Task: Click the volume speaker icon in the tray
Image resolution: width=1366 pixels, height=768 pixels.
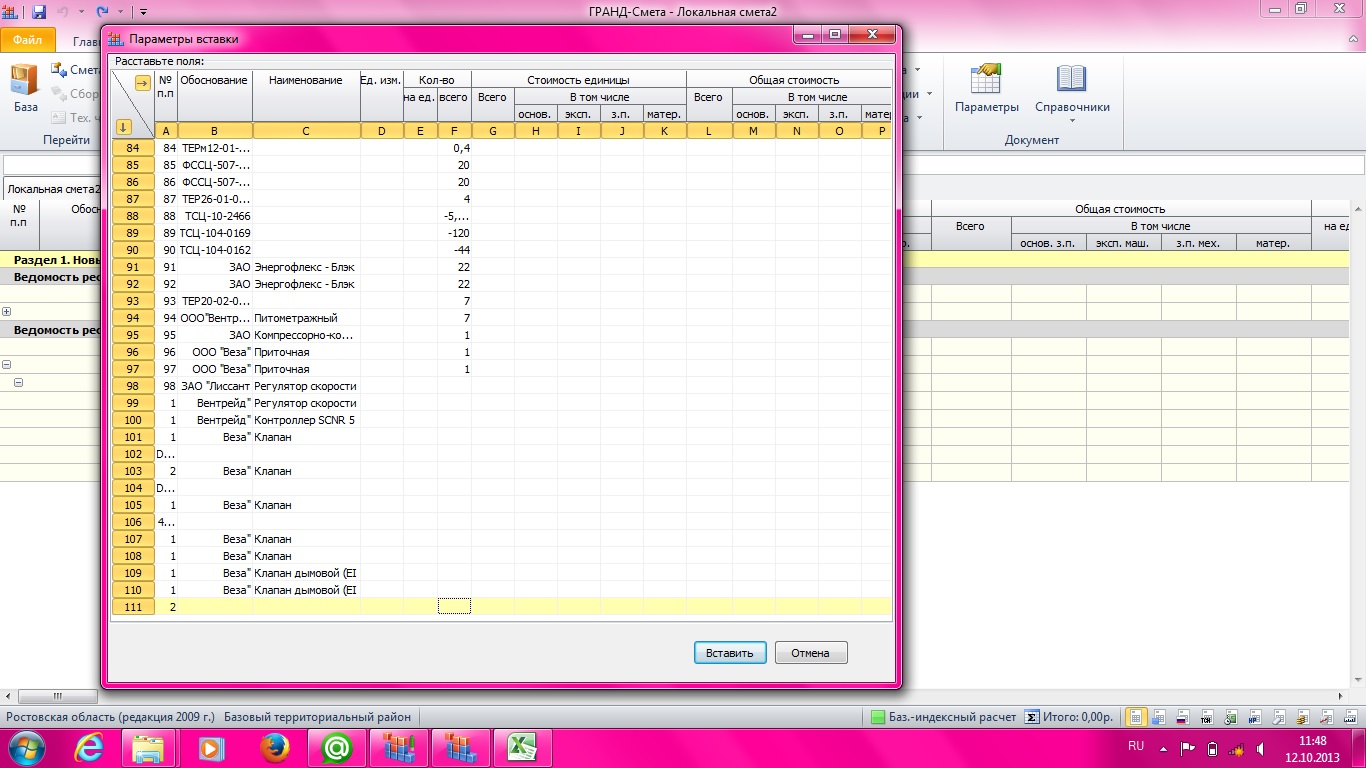Action: pyautogui.click(x=1262, y=748)
